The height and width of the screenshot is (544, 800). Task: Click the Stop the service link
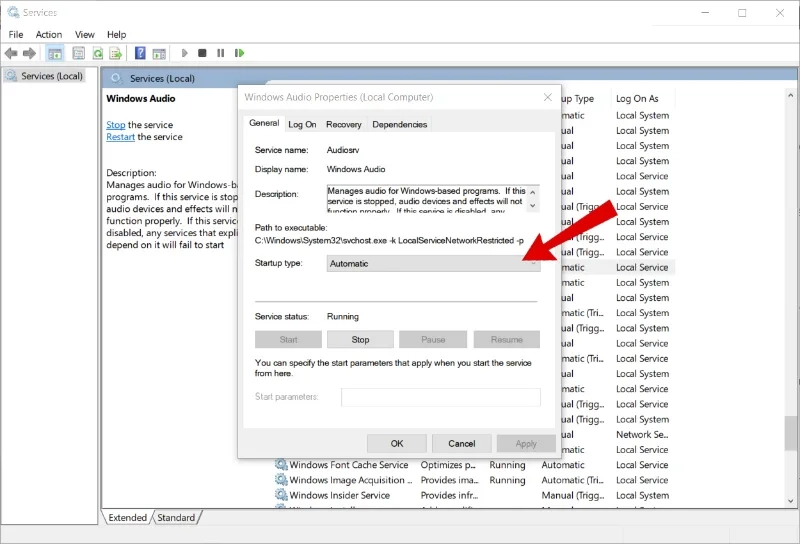coord(115,125)
